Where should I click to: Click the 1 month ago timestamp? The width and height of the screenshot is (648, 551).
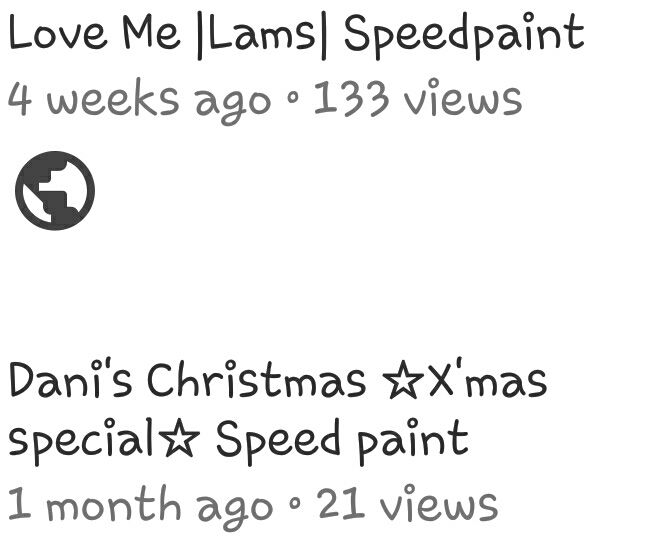pyautogui.click(x=140, y=508)
